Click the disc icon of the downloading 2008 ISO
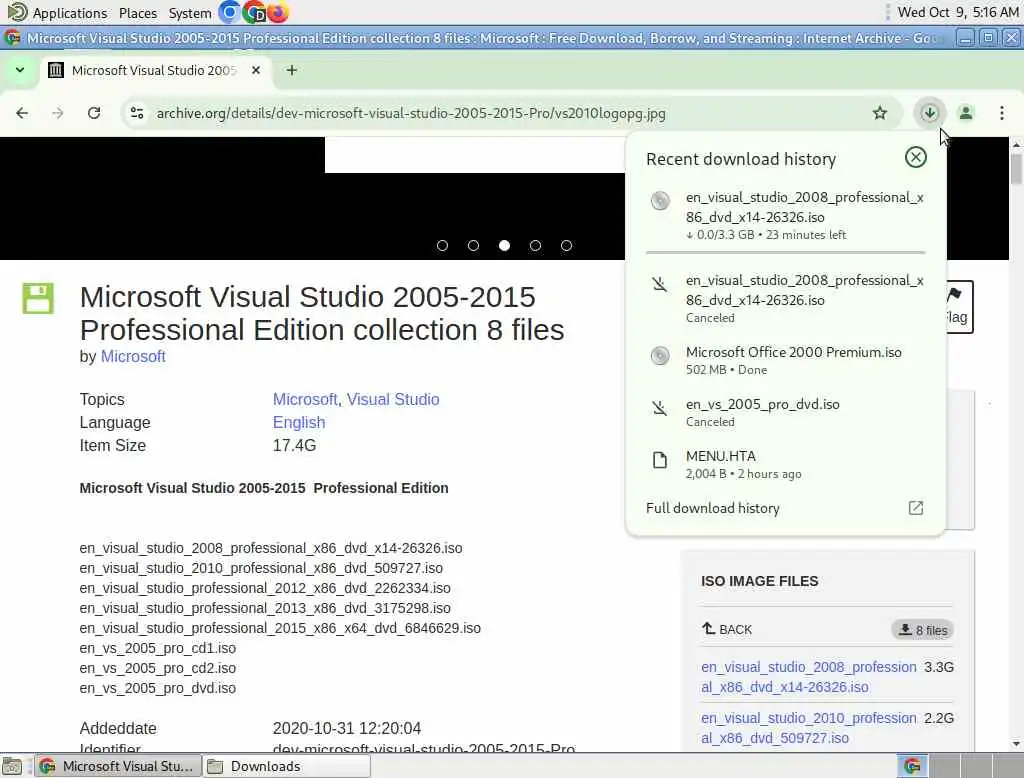This screenshot has width=1024, height=778. point(660,201)
